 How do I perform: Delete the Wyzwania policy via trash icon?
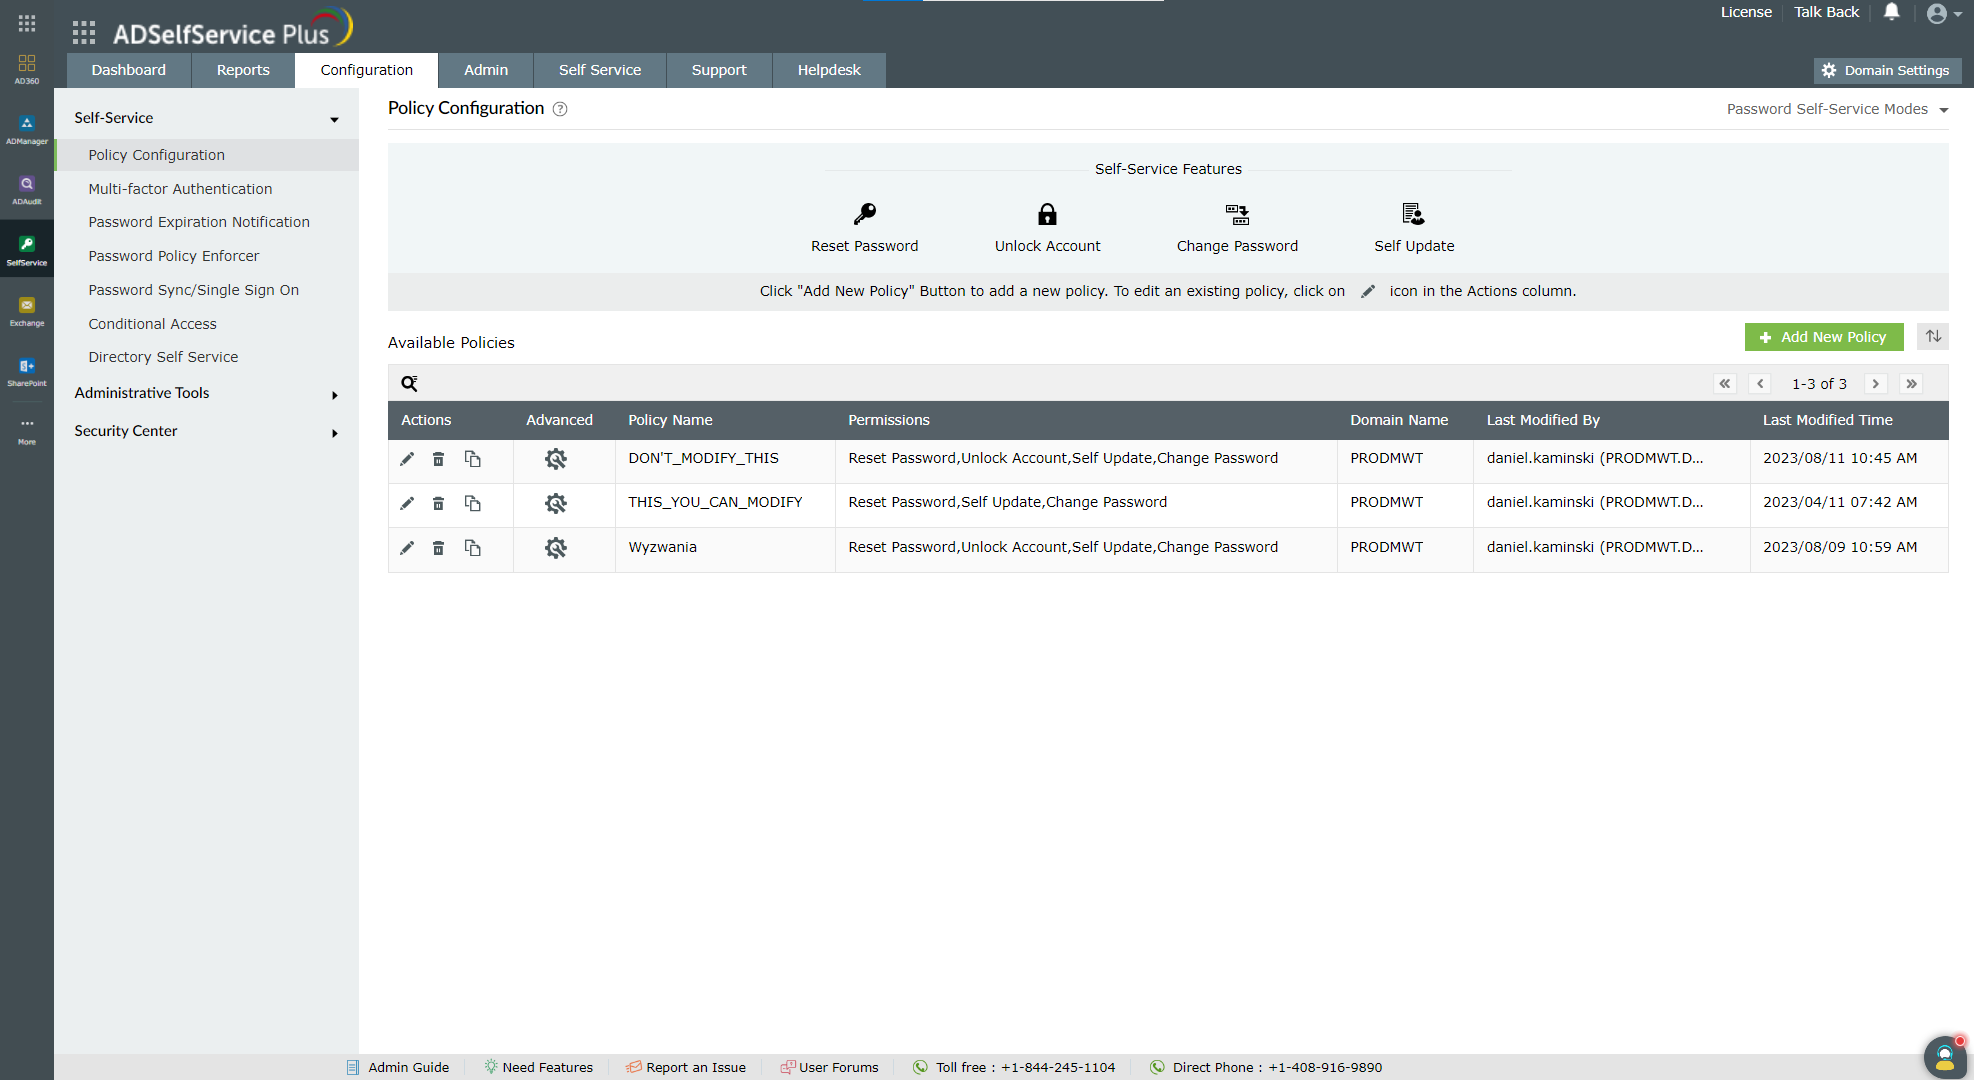click(x=438, y=548)
